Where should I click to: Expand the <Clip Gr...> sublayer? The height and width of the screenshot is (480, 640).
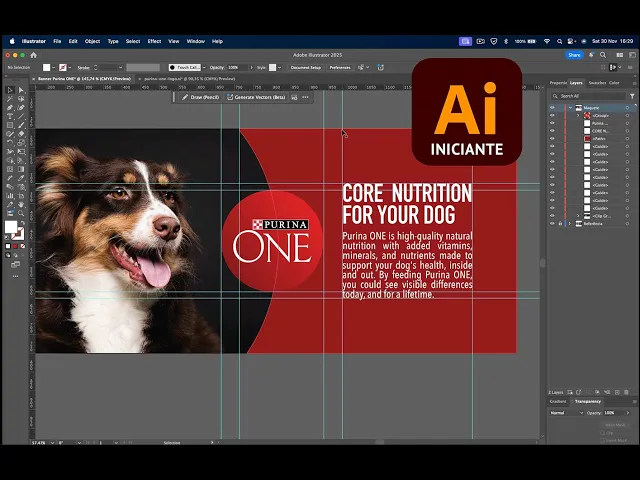[x=578, y=216]
